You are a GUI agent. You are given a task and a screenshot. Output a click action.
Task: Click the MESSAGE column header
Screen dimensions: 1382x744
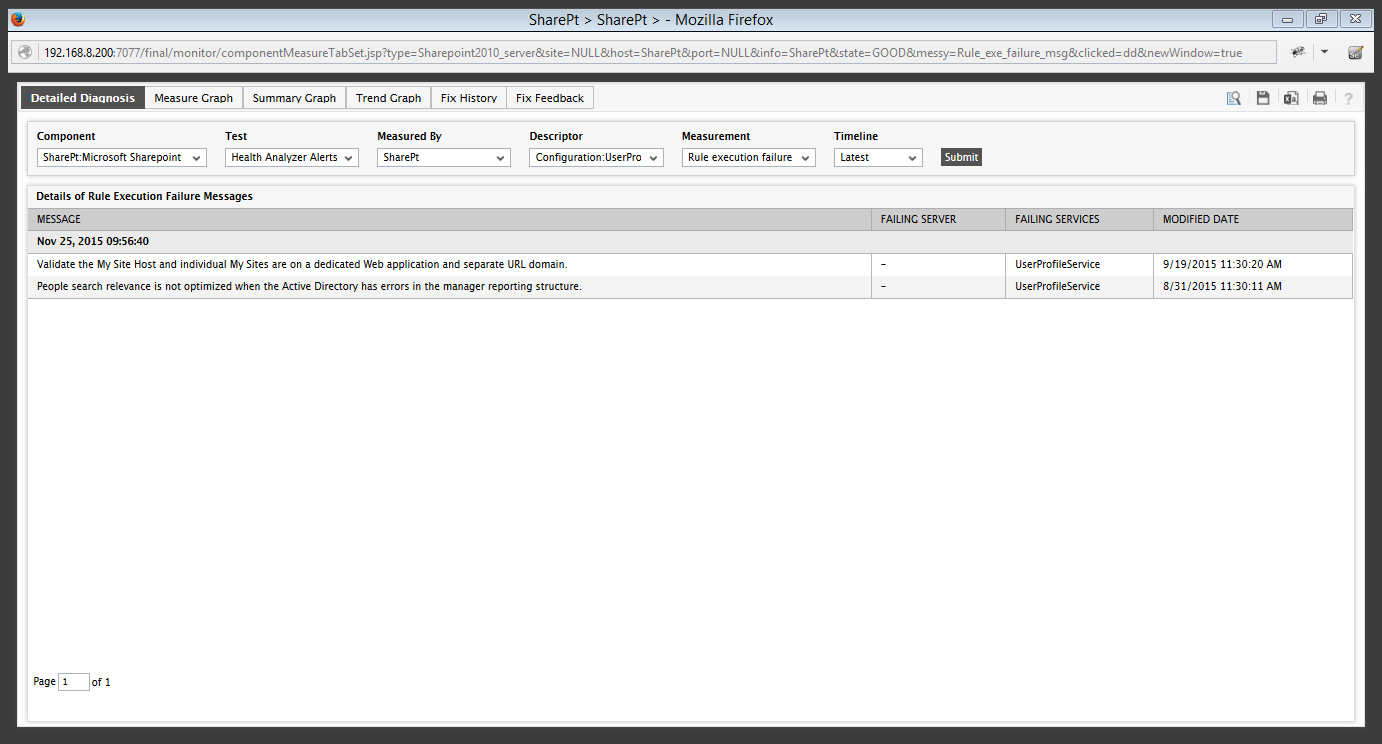pos(450,219)
